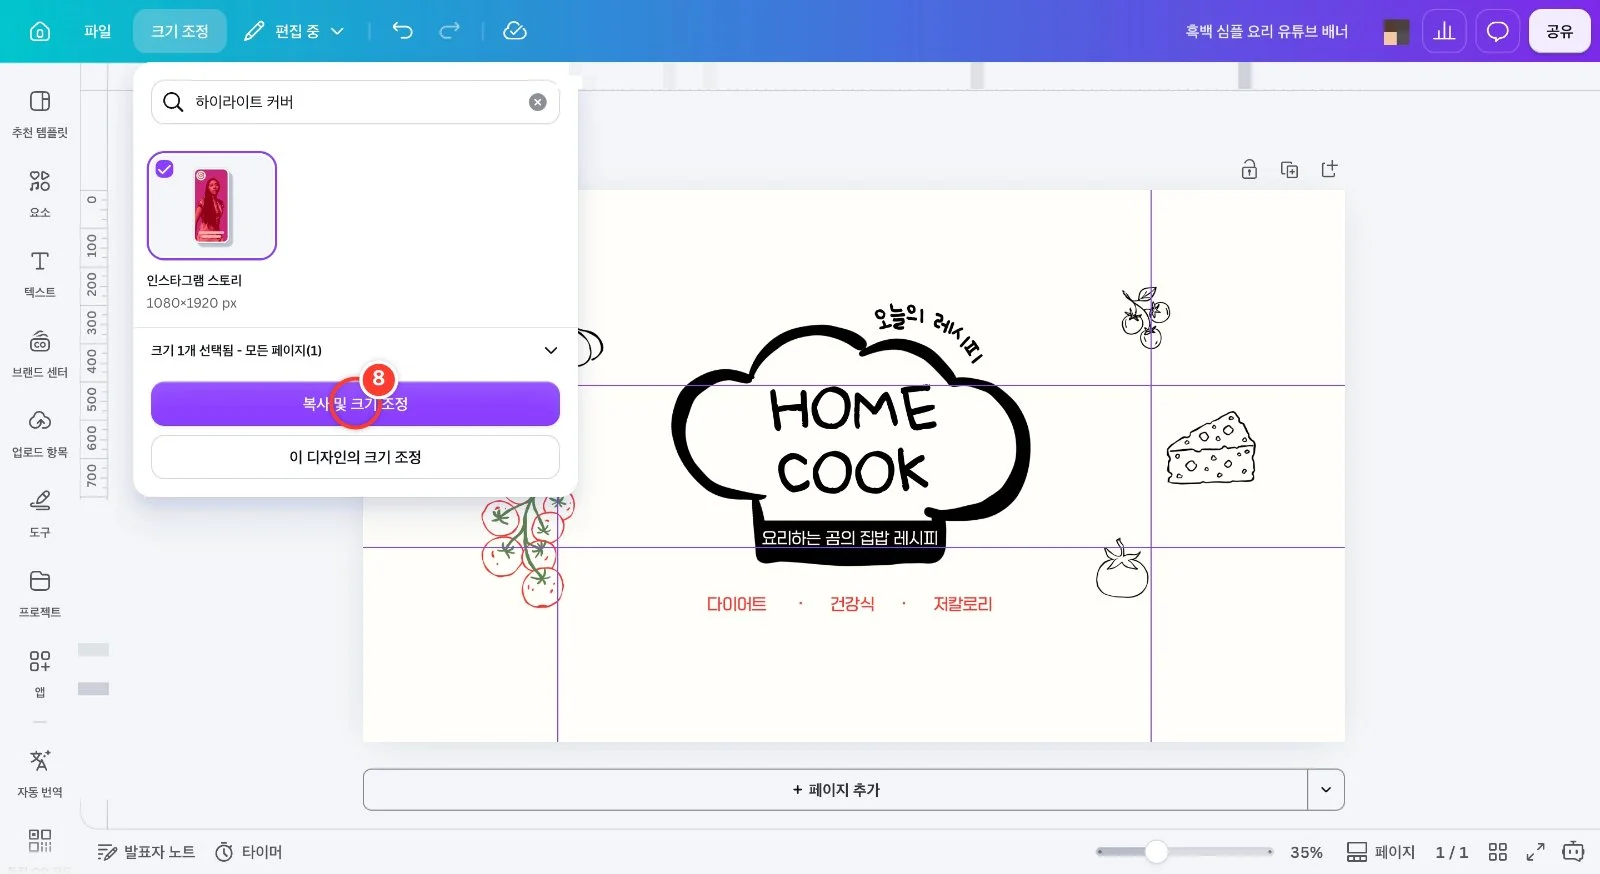This screenshot has height=874, width=1600.
Task: Add a new page via the plus-page icon
Action: click(x=1329, y=169)
